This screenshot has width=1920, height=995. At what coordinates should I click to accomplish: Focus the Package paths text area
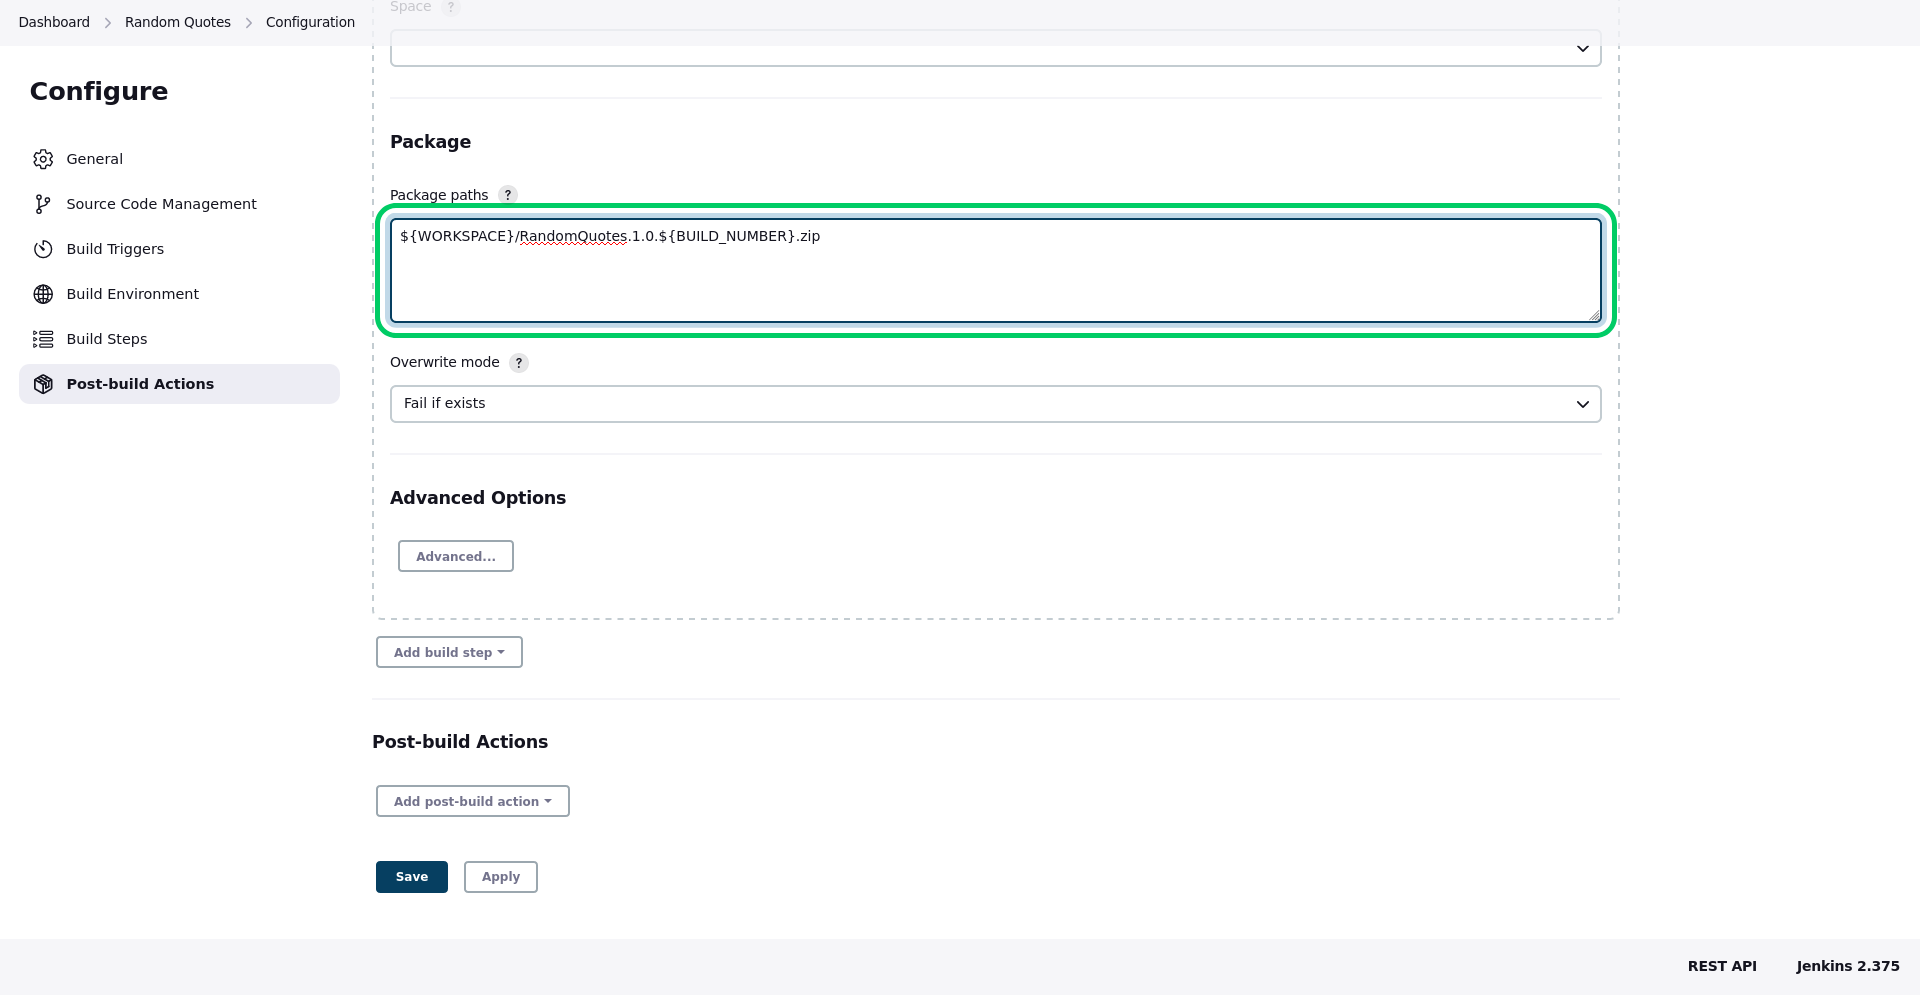(x=995, y=271)
